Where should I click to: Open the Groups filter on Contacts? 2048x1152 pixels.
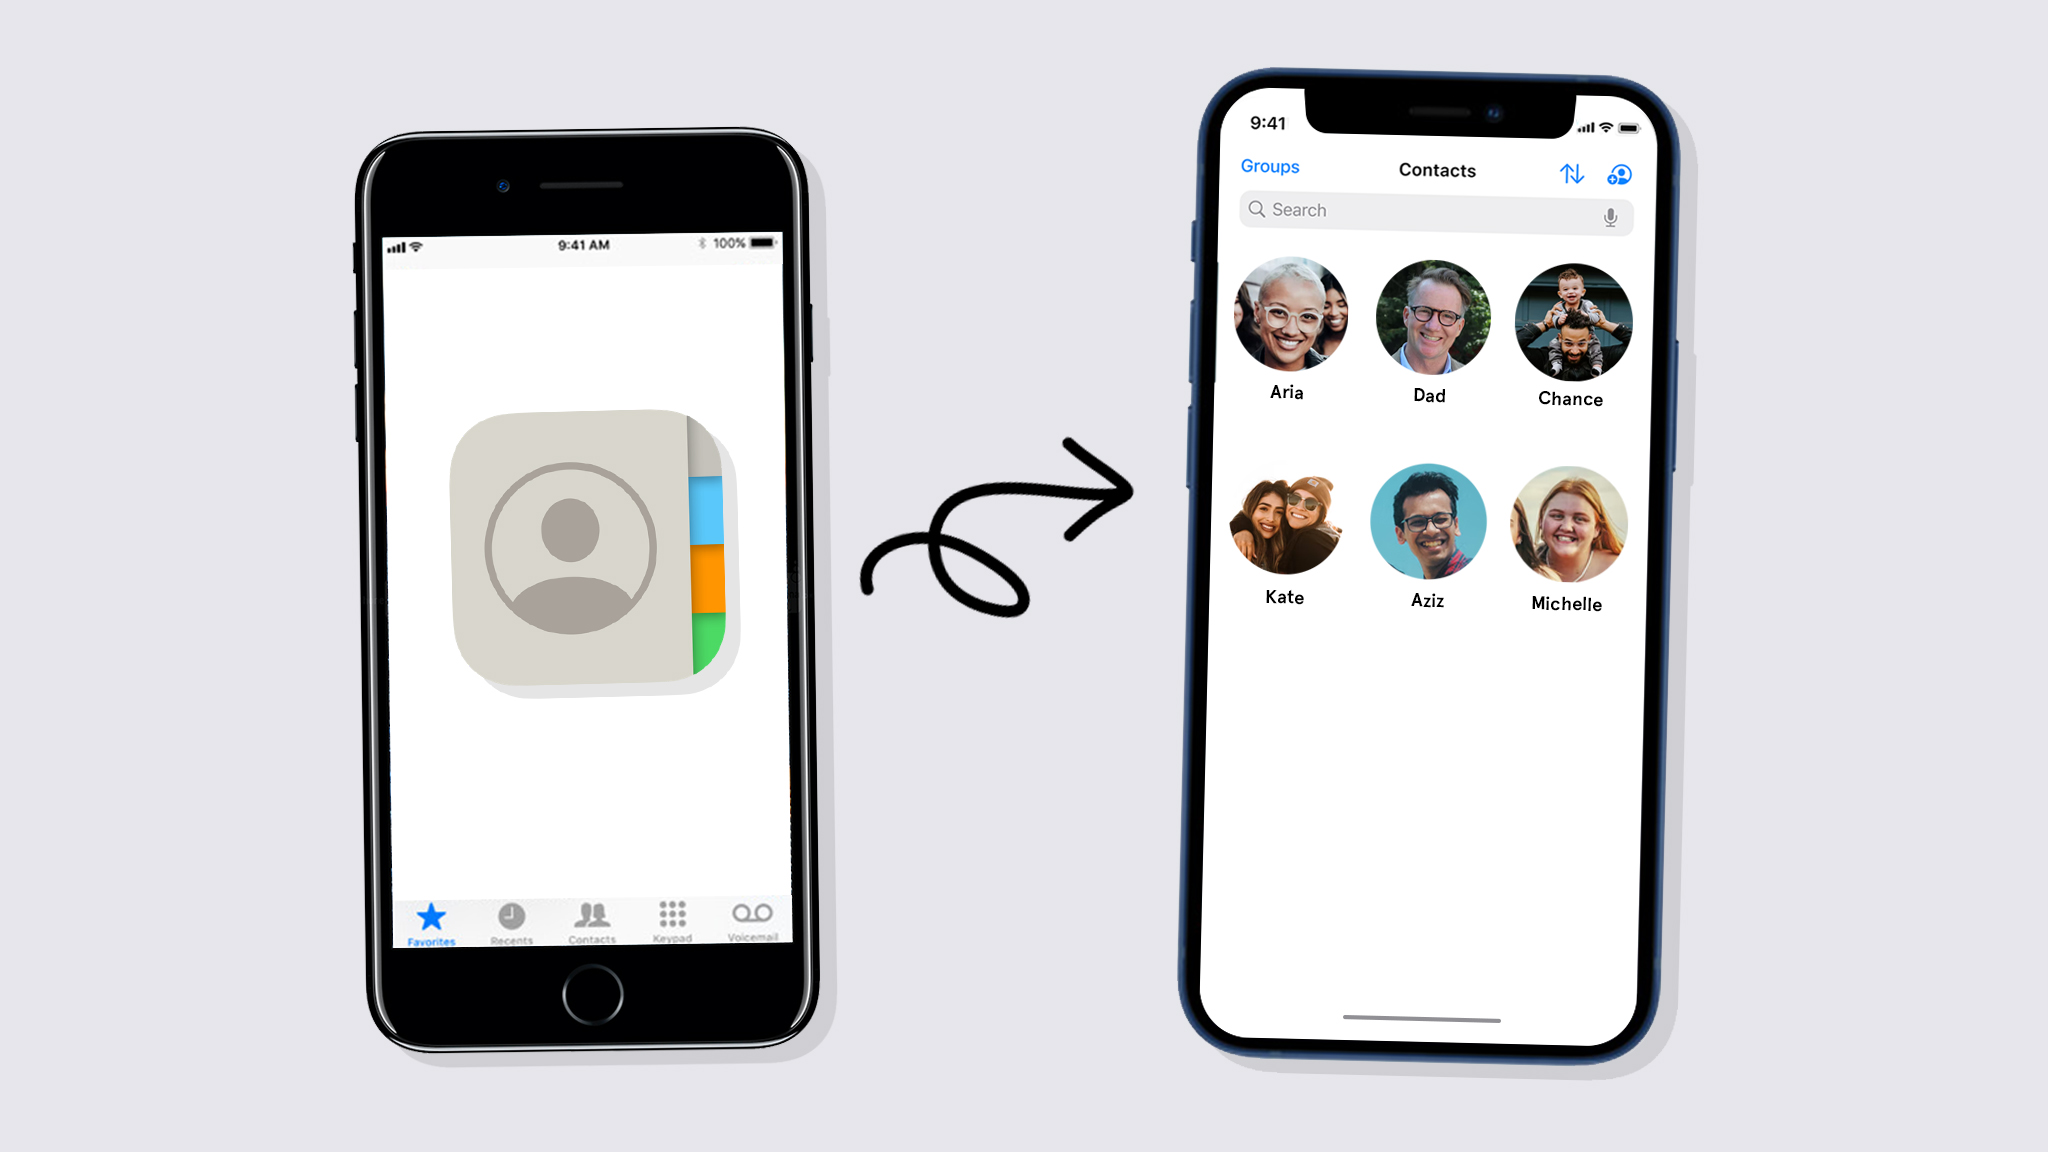1269,165
